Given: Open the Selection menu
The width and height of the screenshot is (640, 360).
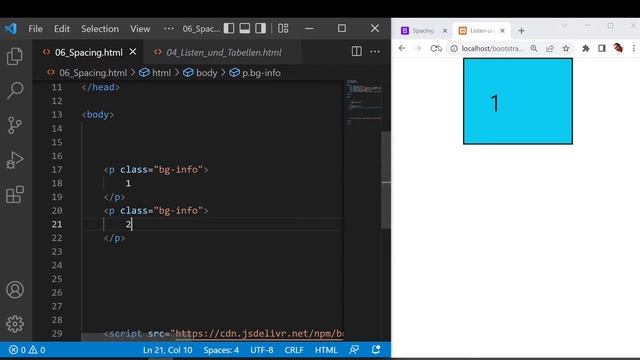Looking at the screenshot, I should (100, 29).
